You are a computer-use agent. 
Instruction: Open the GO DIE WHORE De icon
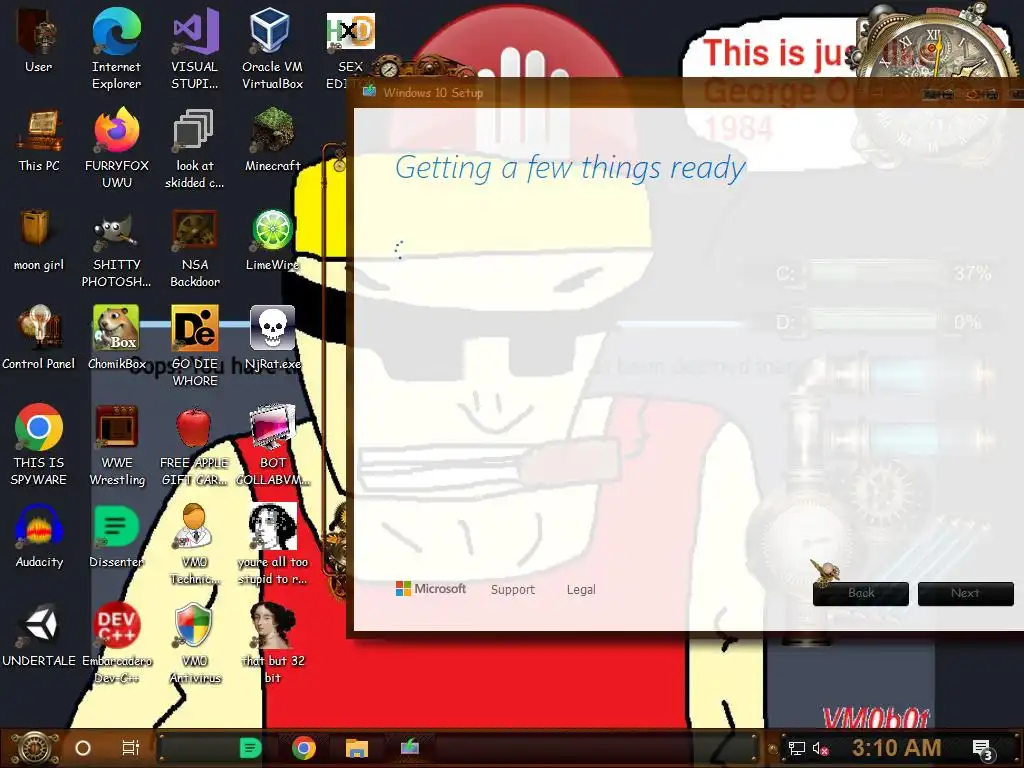coord(195,346)
